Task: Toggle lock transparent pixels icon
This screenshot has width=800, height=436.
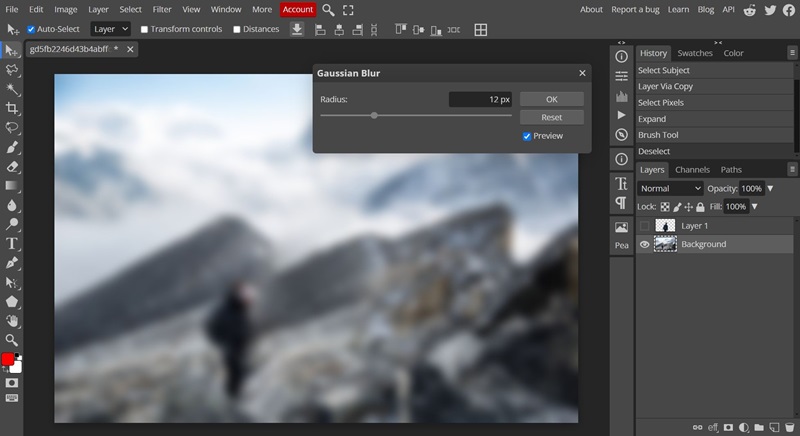Action: (x=665, y=207)
